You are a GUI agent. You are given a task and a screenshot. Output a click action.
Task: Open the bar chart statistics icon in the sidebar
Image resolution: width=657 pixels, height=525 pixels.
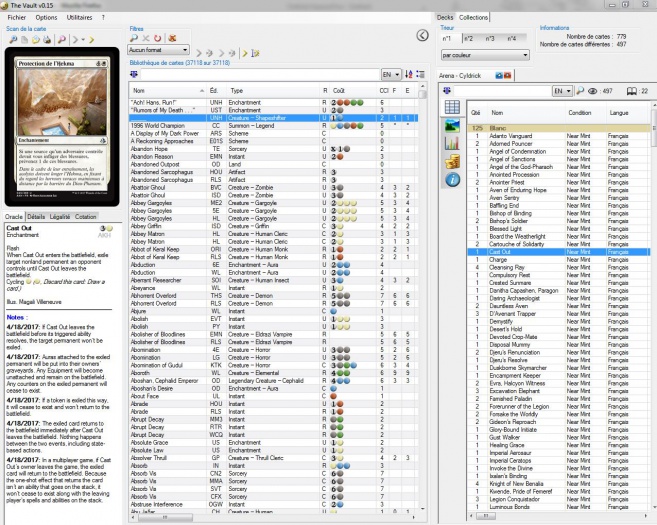click(452, 143)
